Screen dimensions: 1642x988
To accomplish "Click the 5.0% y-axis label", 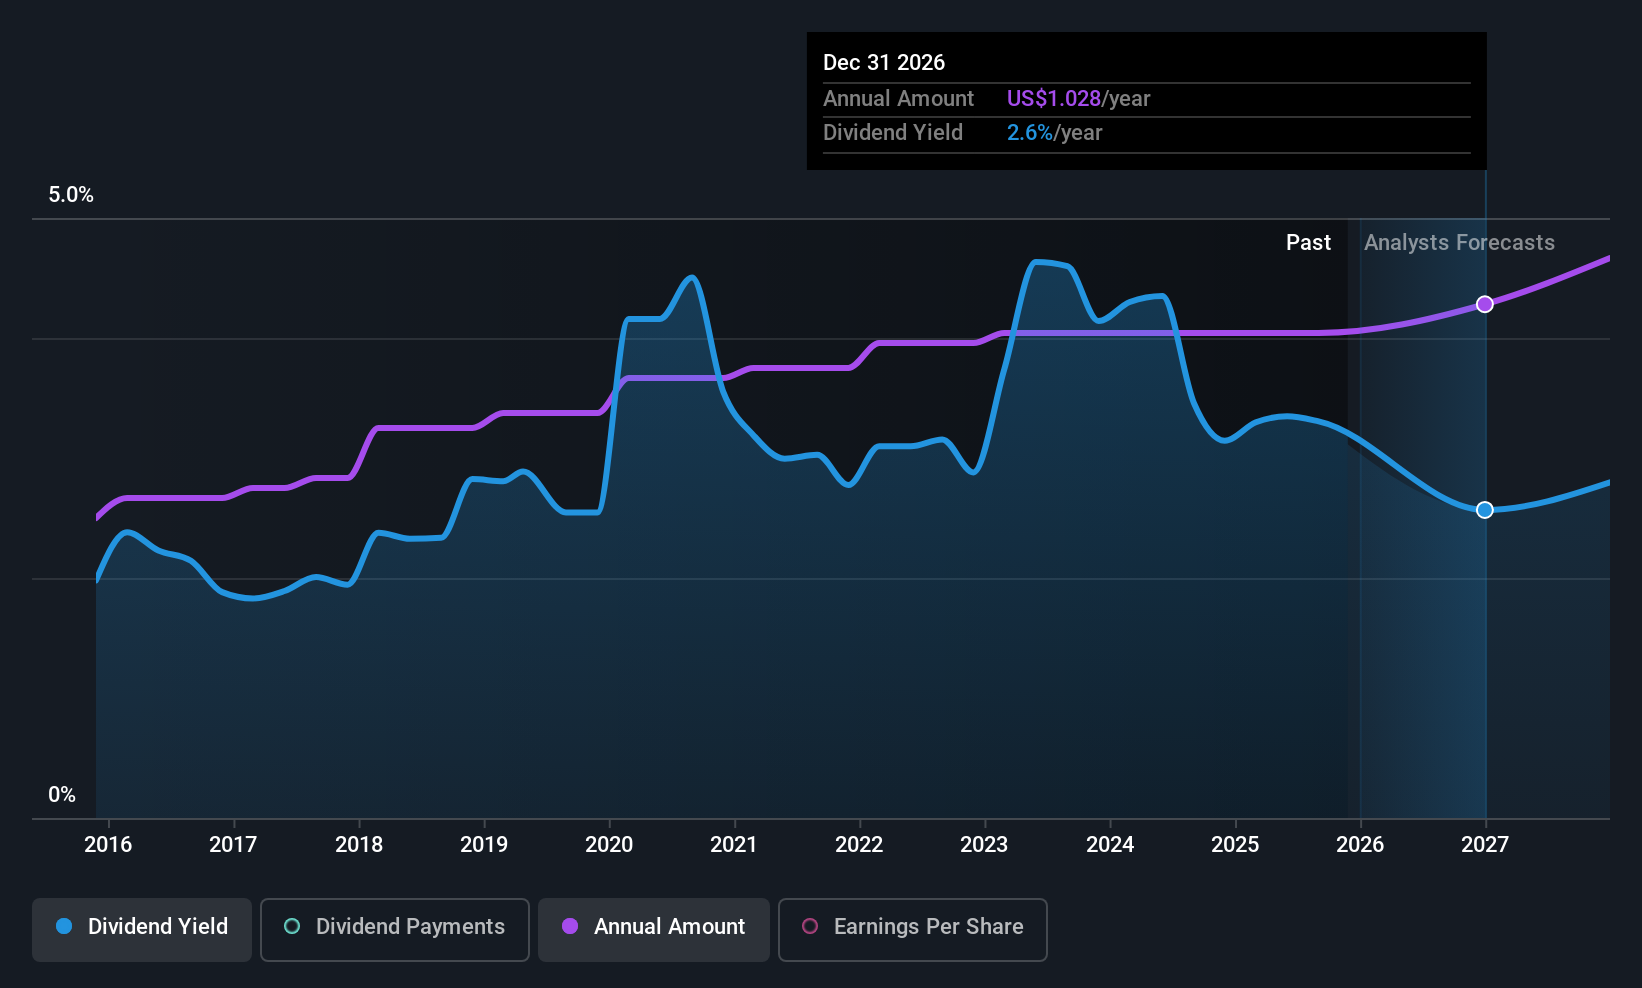I will [x=71, y=195].
